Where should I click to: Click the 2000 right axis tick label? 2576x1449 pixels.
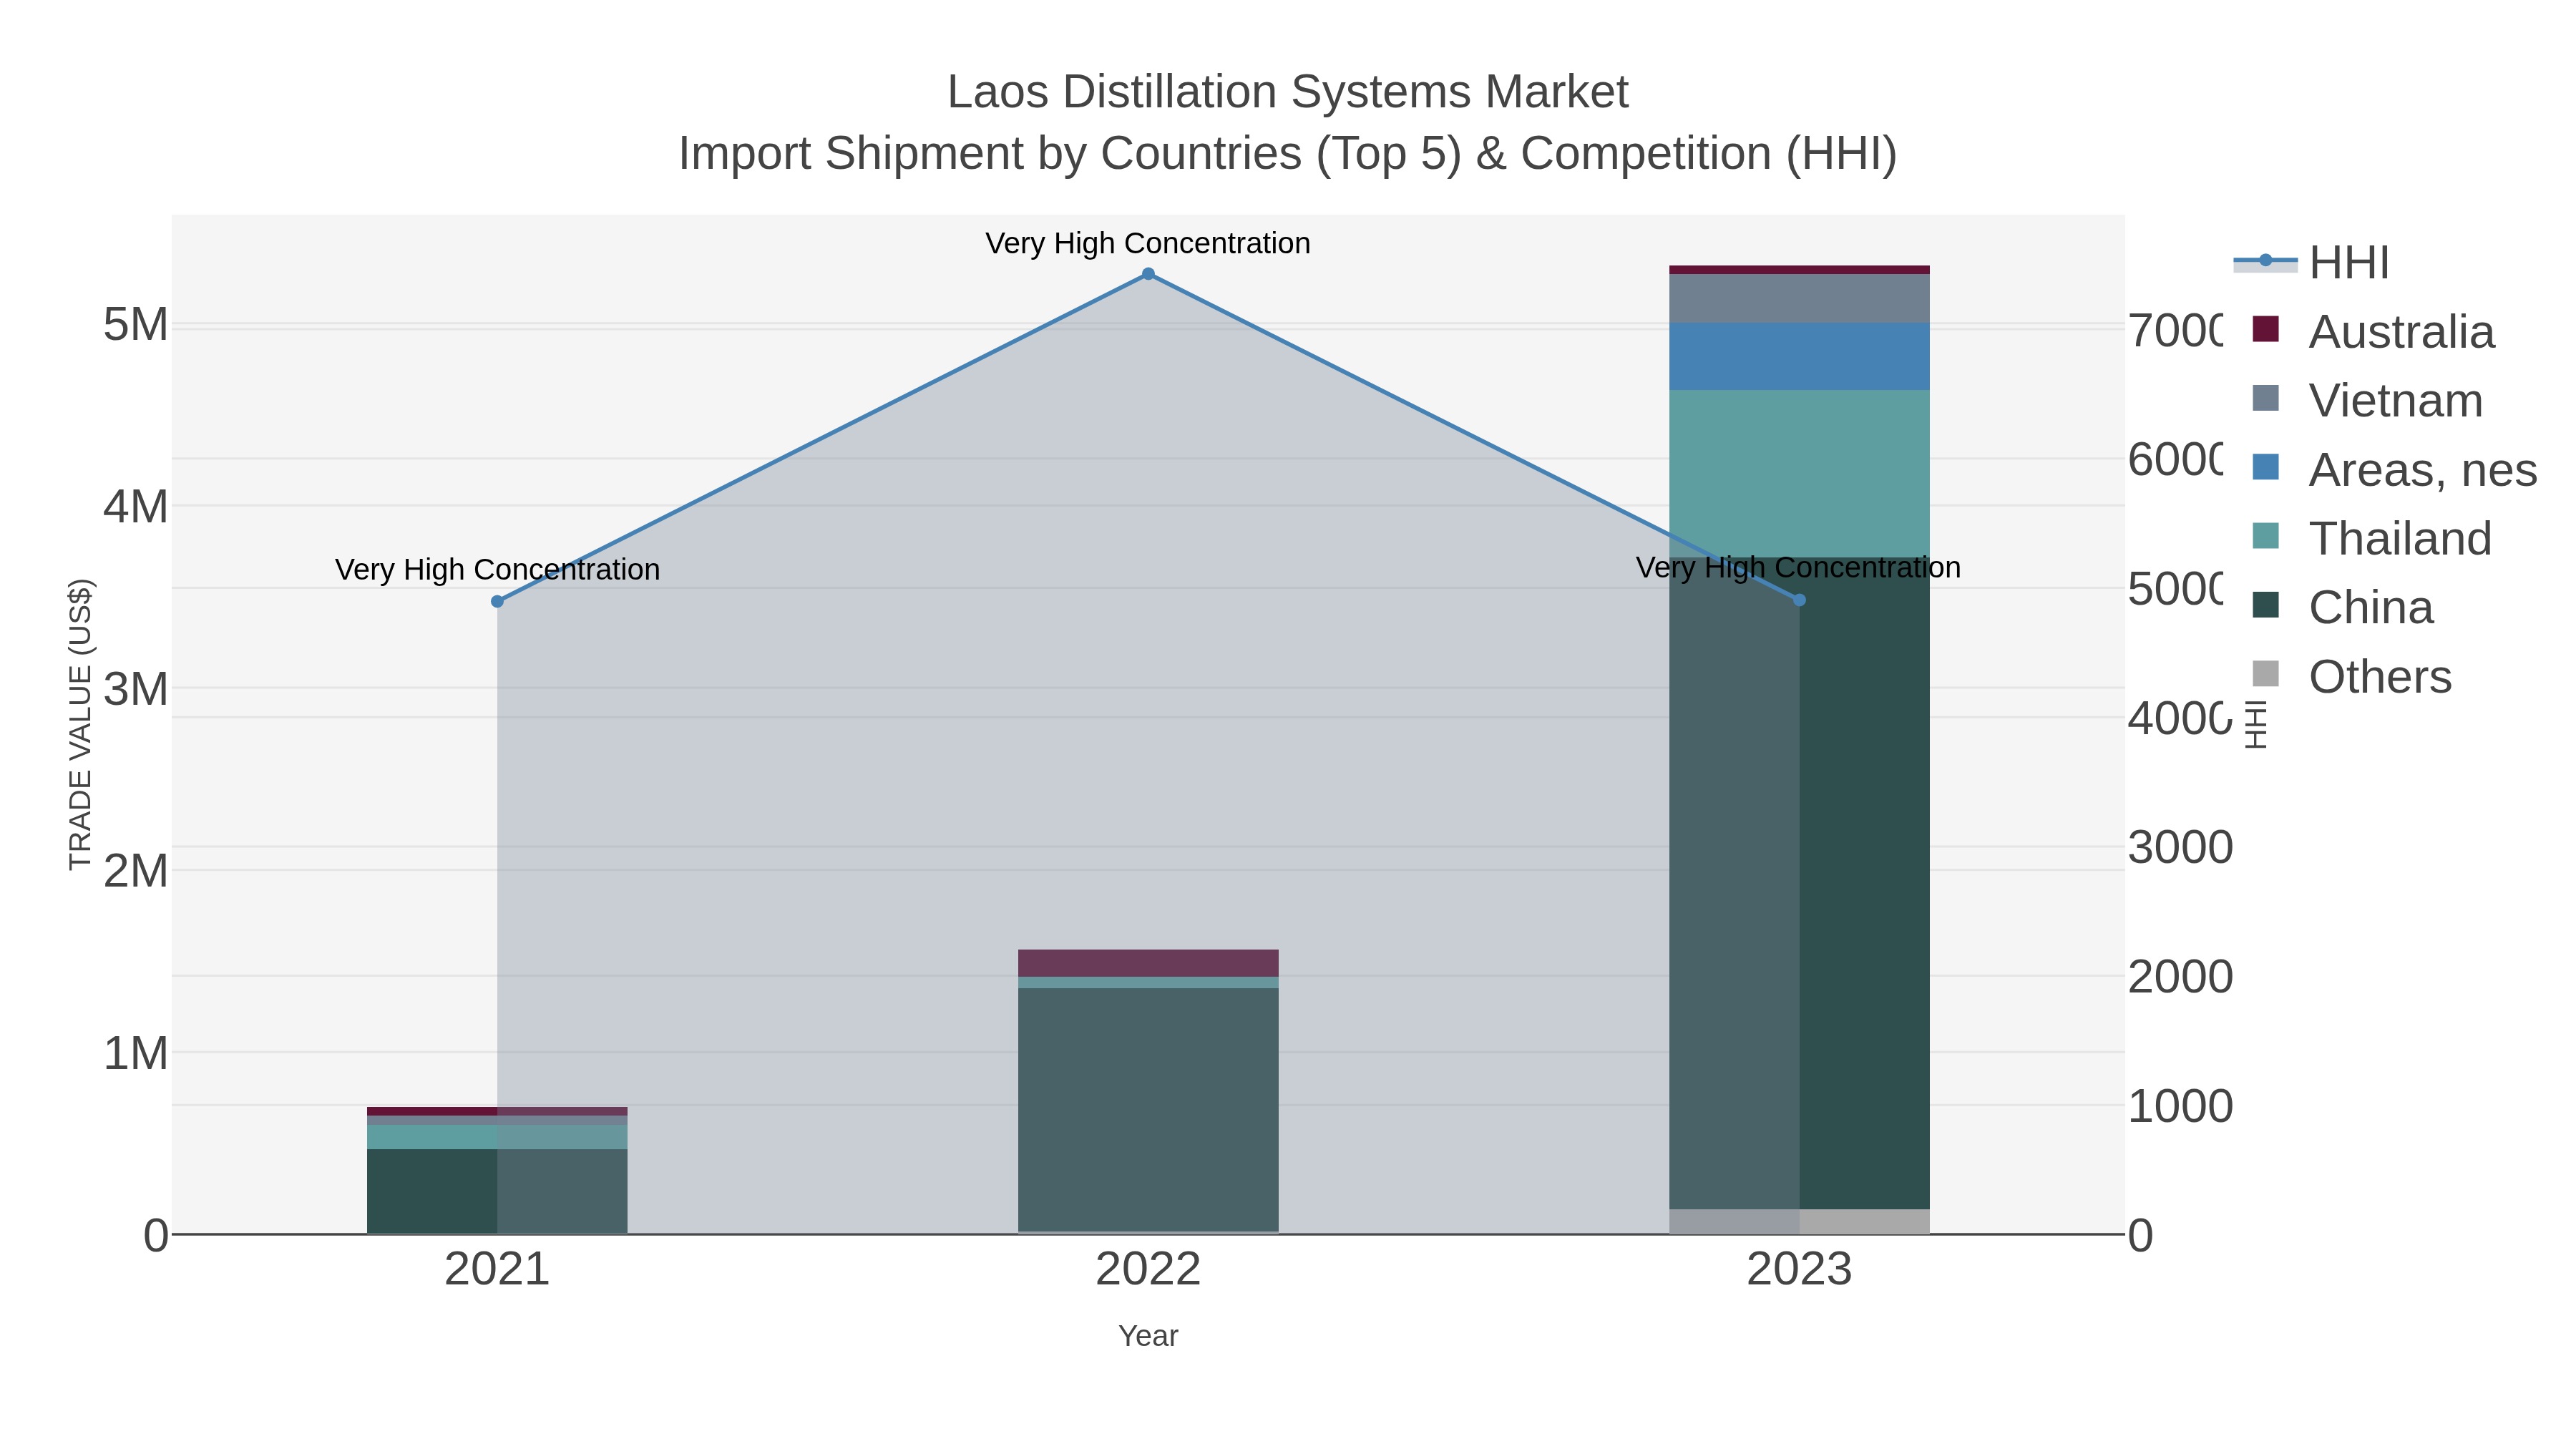2180,976
